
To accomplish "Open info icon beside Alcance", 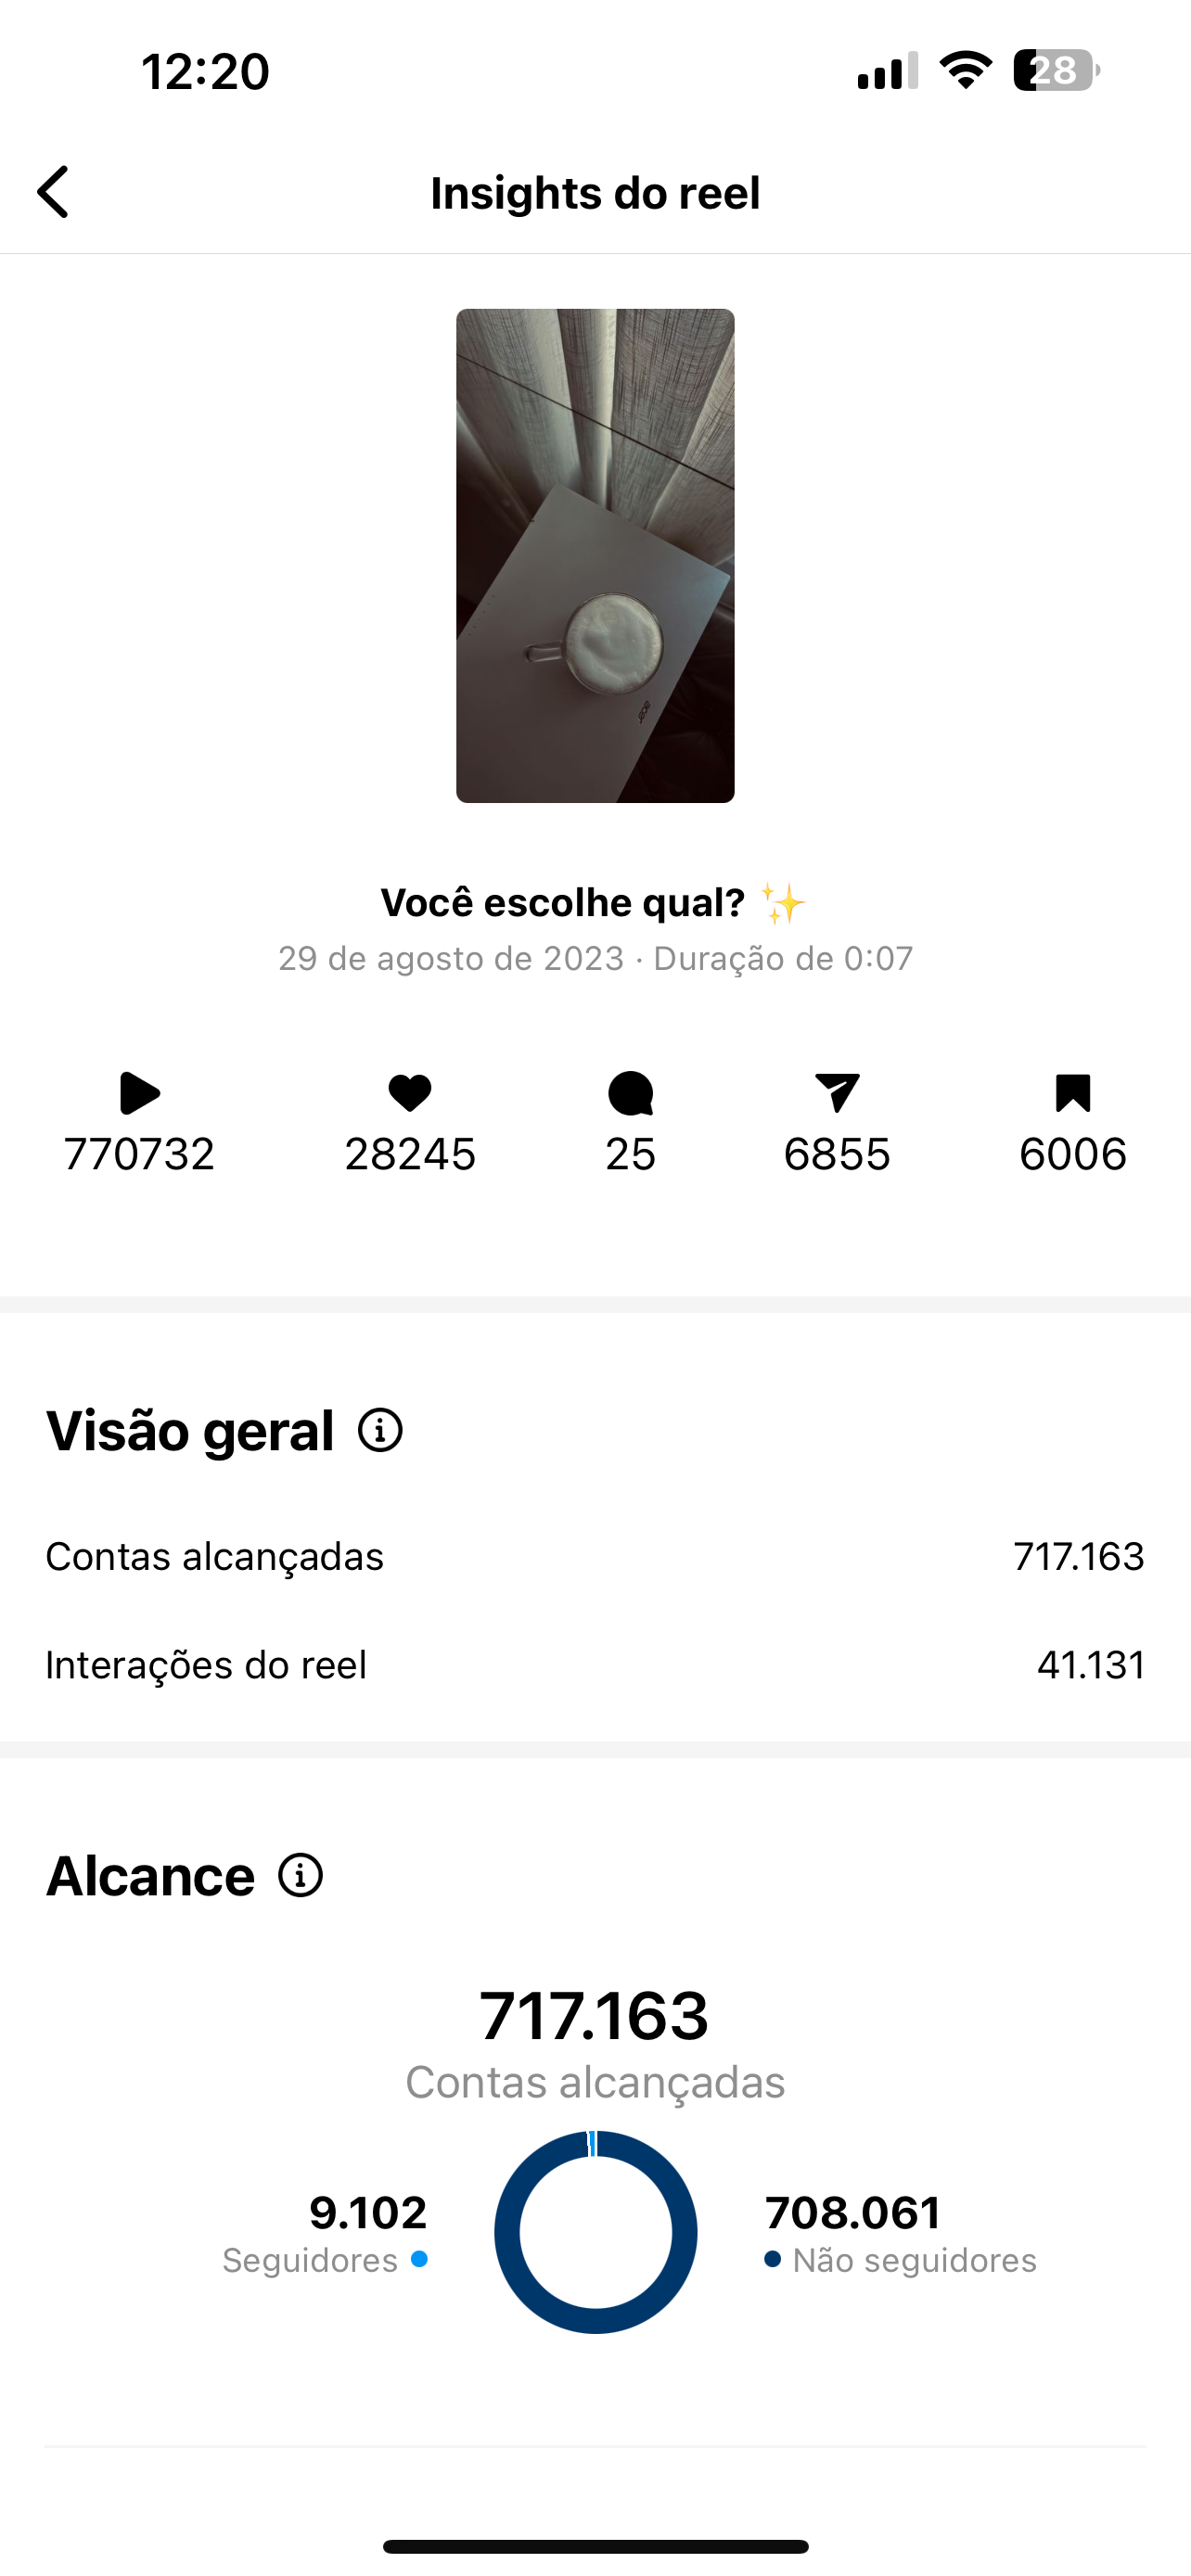I will [x=301, y=1875].
